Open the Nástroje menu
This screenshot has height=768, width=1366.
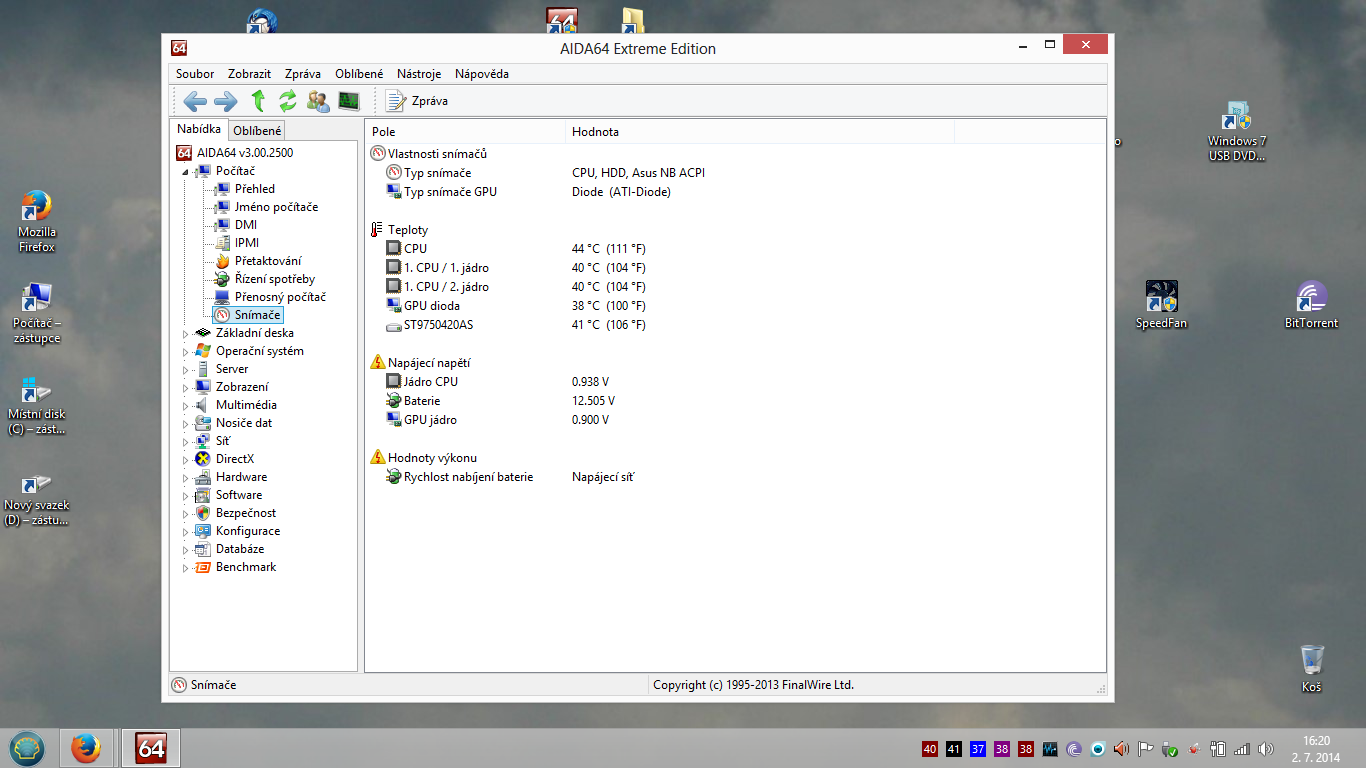point(418,74)
